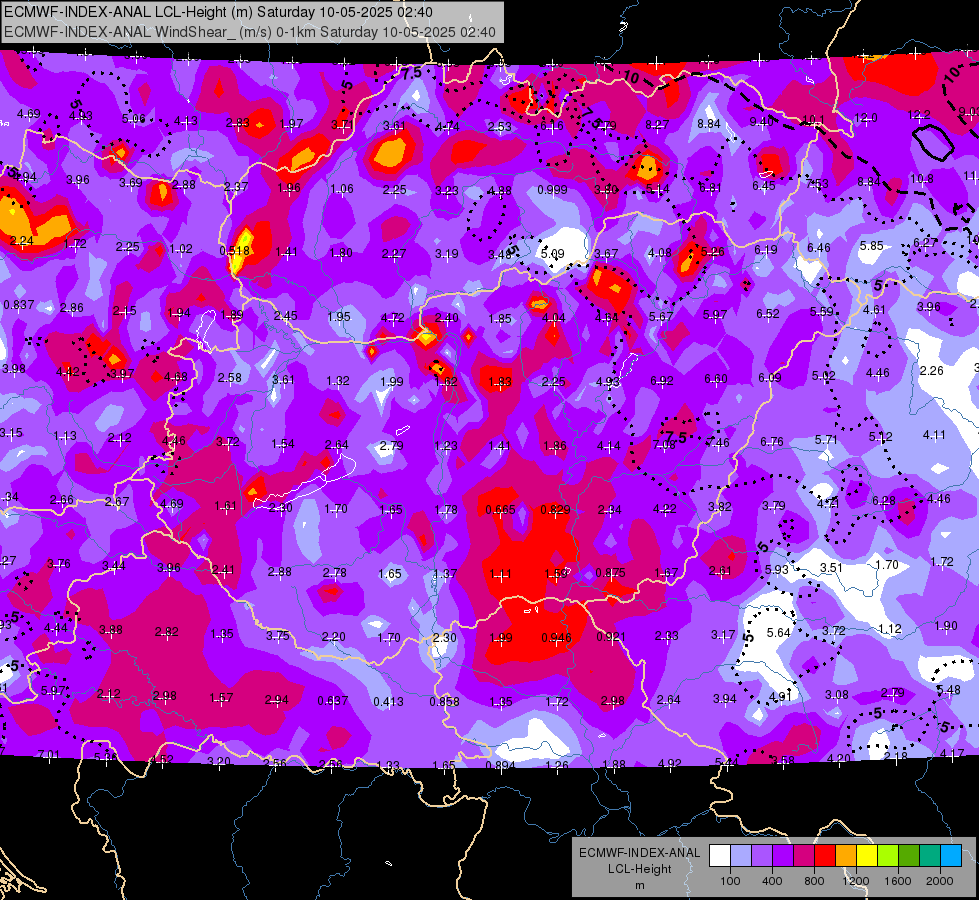Click the wind shear value '0.999'
Image resolution: width=979 pixels, height=900 pixels.
[552, 189]
